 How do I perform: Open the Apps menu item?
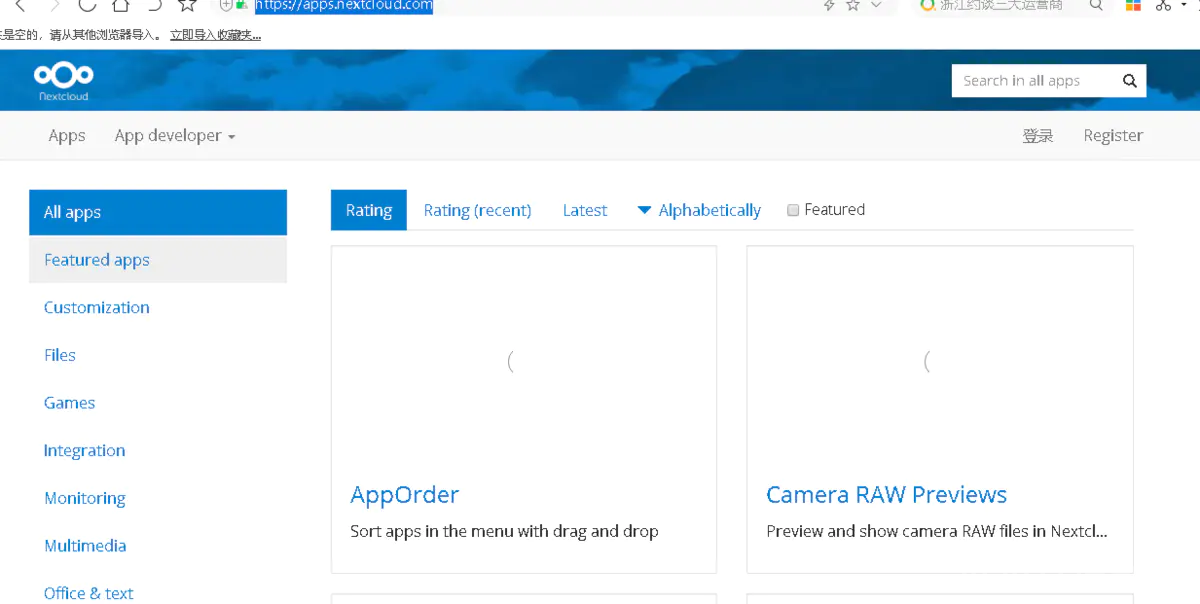point(67,136)
